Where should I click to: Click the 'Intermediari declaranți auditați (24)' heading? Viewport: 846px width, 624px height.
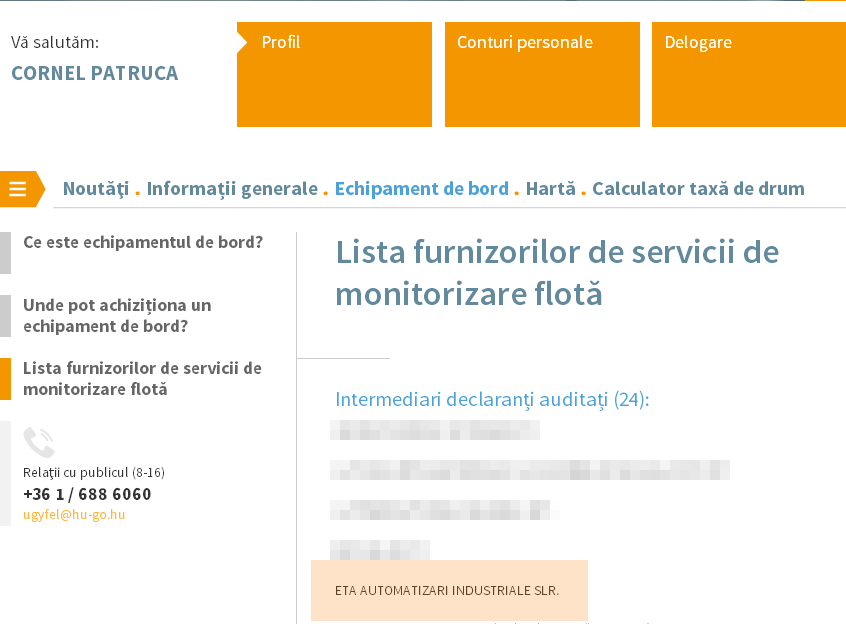tap(492, 400)
